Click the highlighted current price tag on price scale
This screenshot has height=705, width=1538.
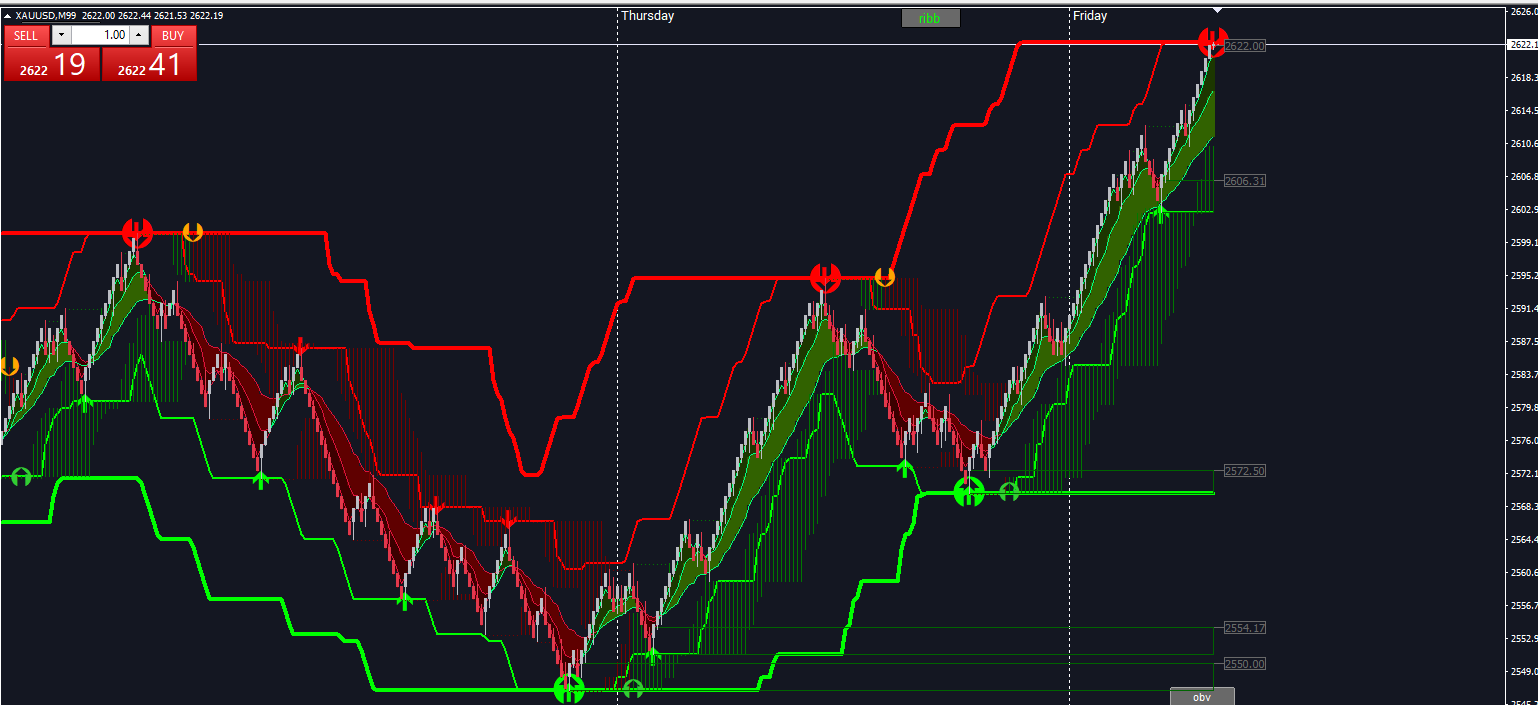click(1521, 45)
